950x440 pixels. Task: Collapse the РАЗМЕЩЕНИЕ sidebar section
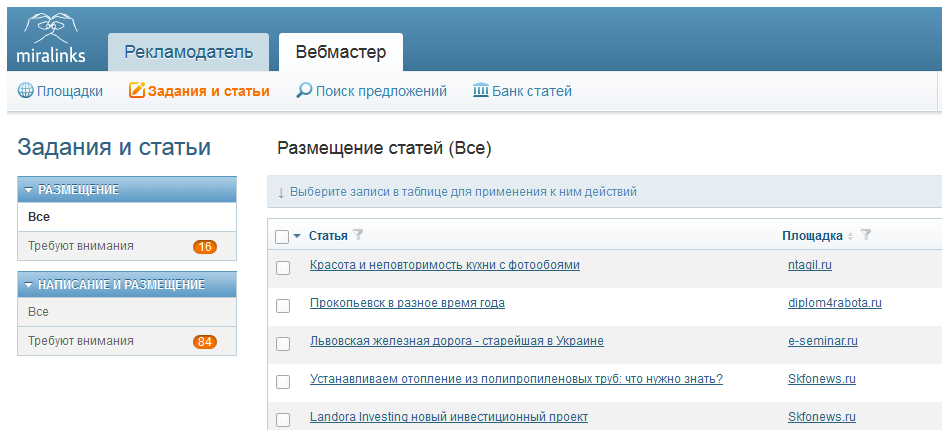pos(28,190)
